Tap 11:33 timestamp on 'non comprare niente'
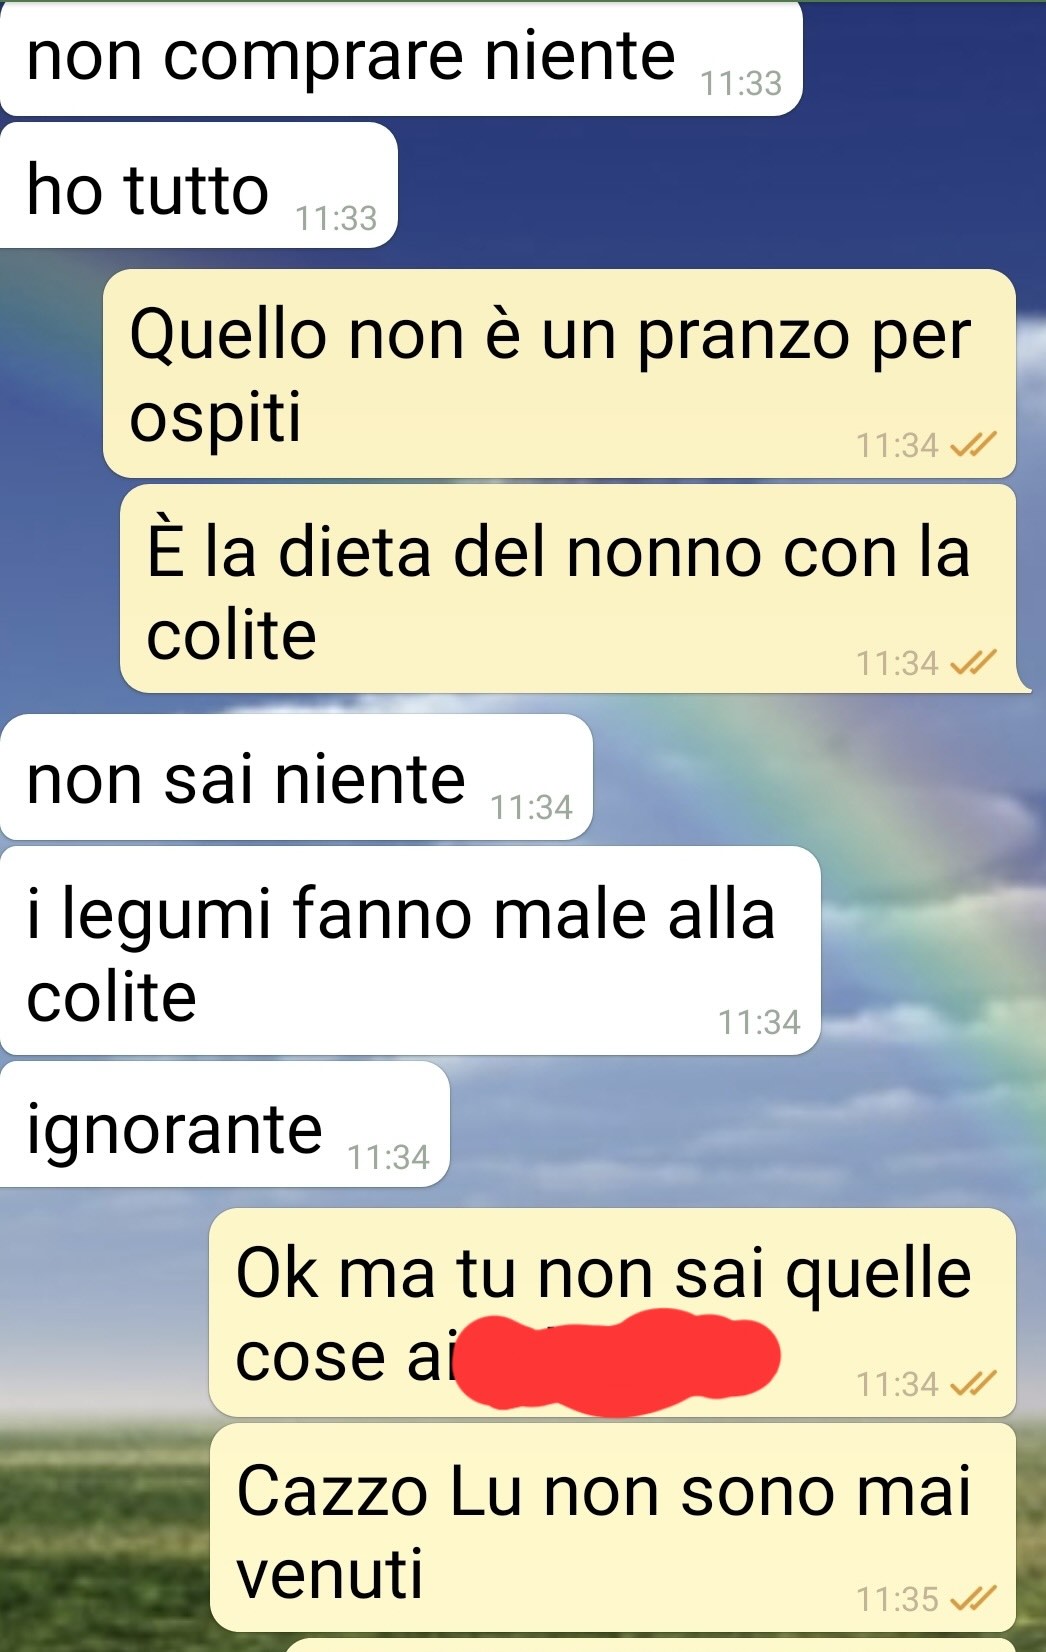This screenshot has width=1046, height=1652. point(741,83)
